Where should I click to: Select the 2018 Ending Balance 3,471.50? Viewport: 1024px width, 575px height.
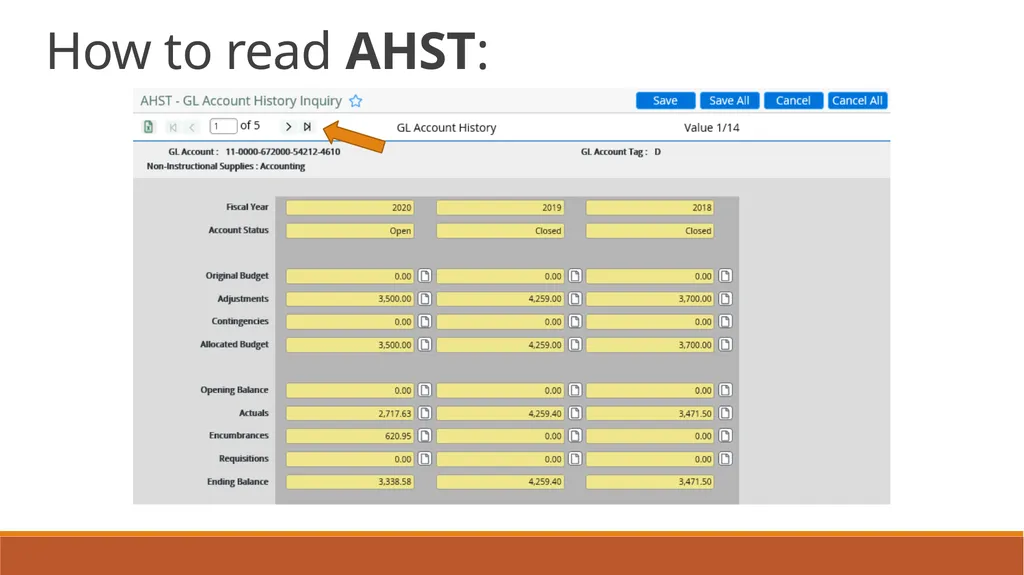(650, 482)
